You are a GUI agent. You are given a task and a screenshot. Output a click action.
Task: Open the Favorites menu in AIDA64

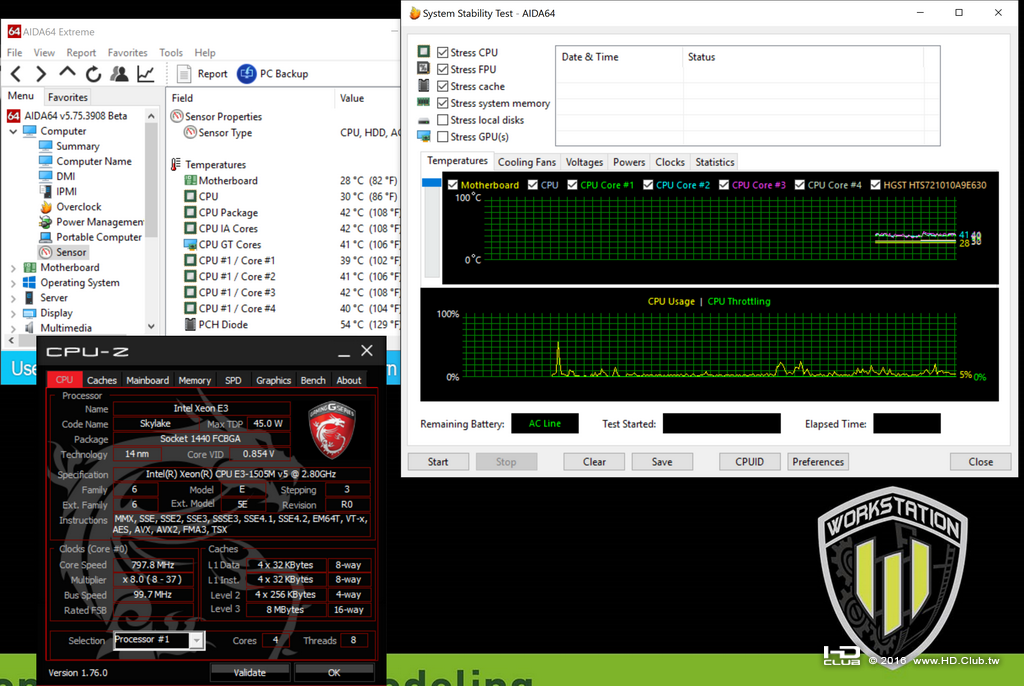127,52
